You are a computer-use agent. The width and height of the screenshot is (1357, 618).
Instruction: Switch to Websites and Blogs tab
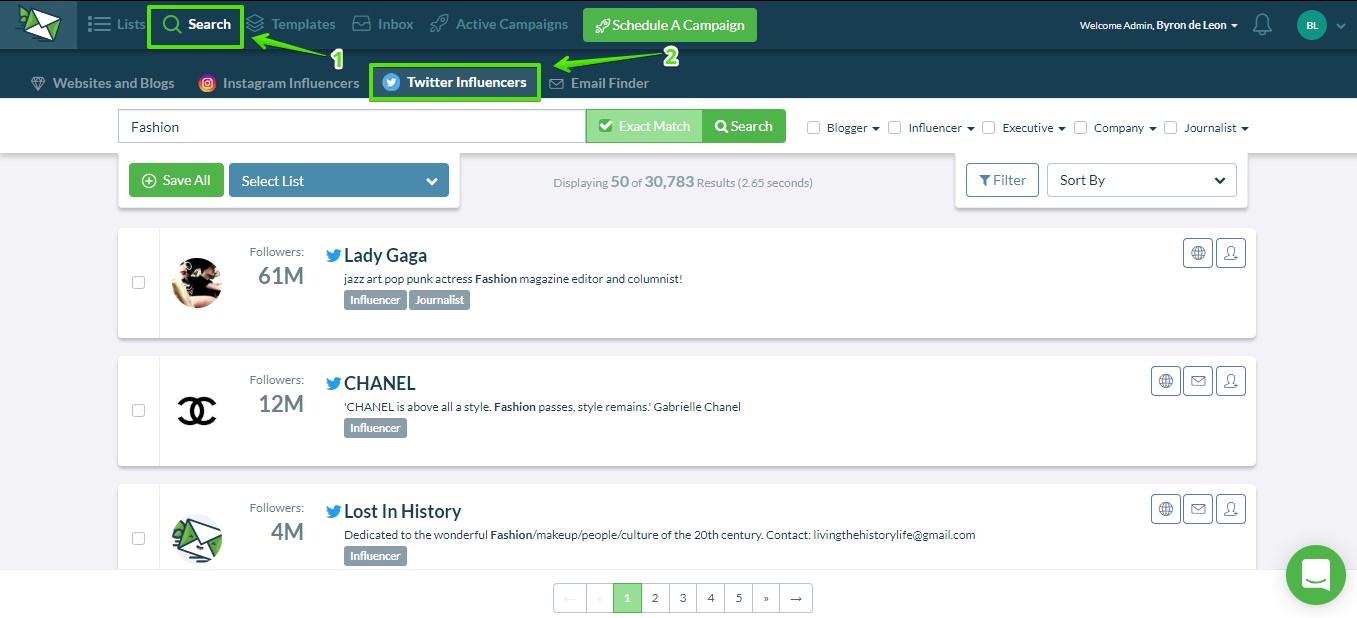pyautogui.click(x=102, y=83)
